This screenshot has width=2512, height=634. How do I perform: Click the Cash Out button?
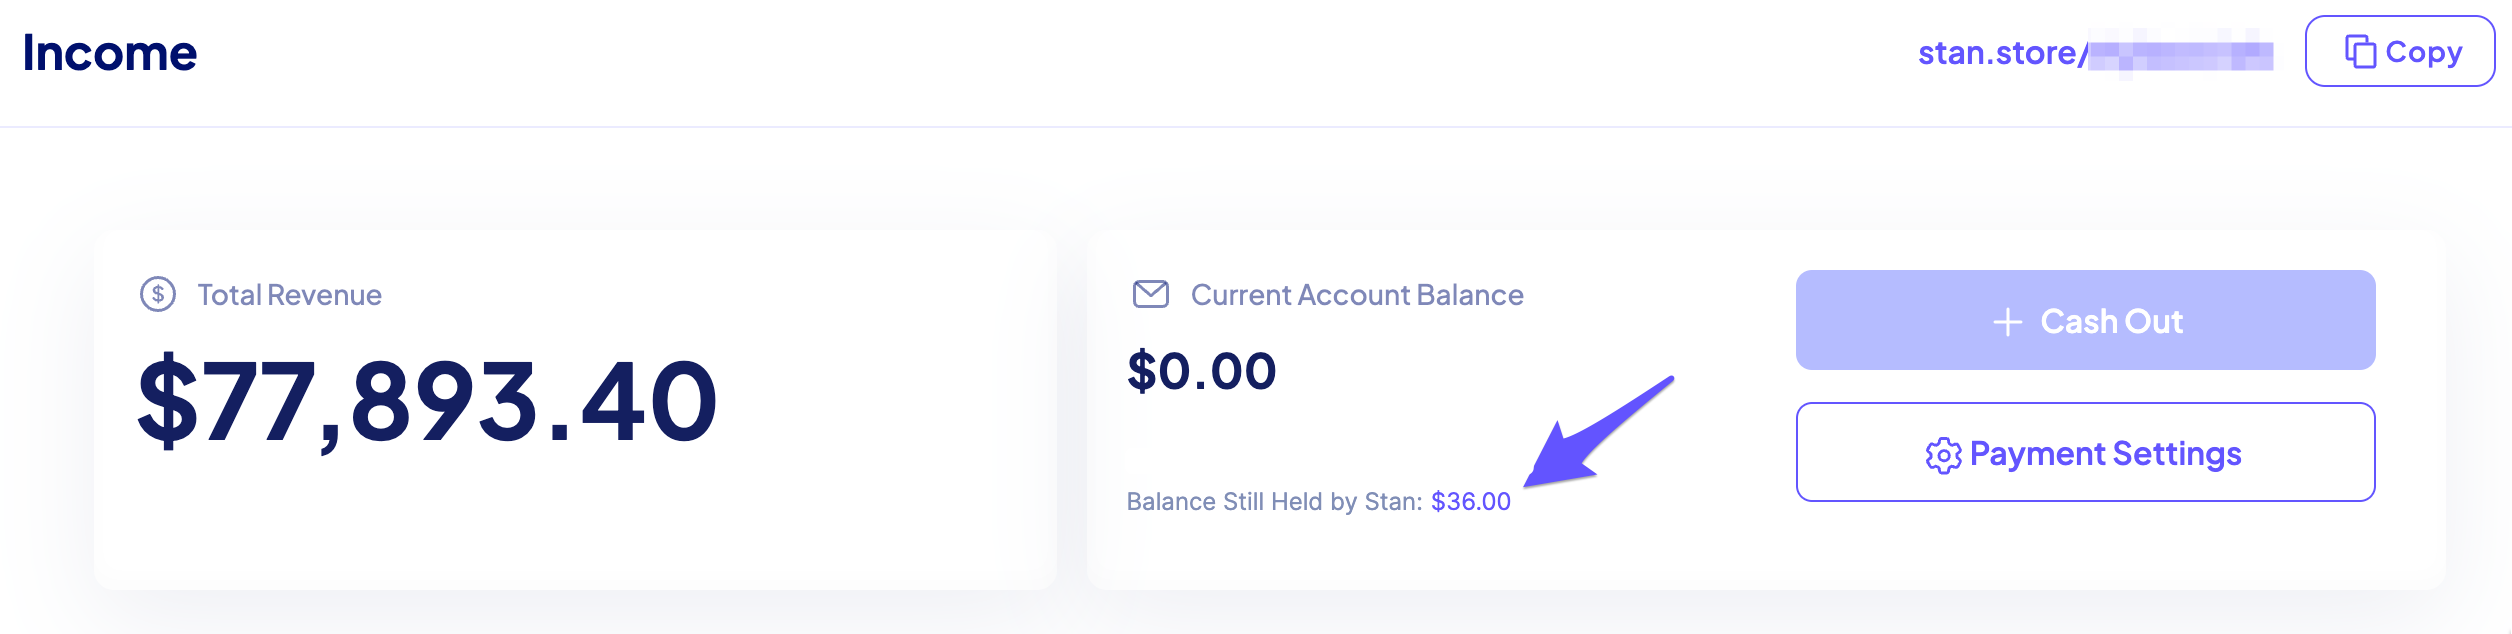coord(2087,322)
